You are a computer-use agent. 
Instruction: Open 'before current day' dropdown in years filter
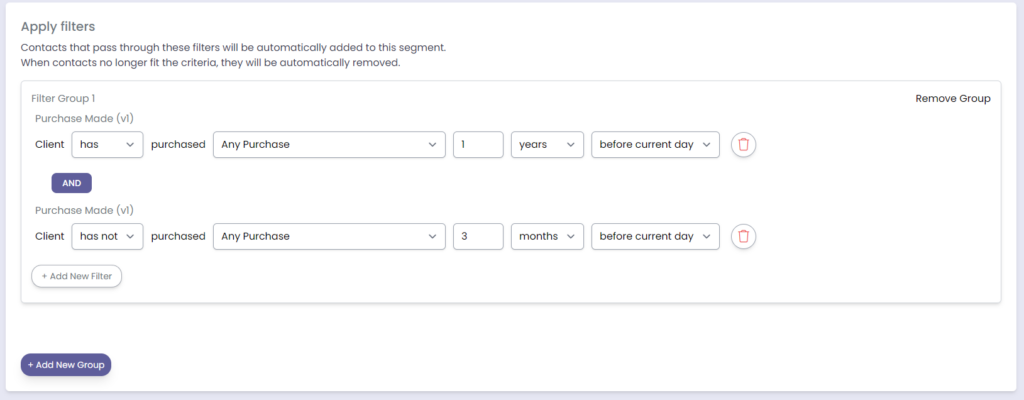pos(655,145)
